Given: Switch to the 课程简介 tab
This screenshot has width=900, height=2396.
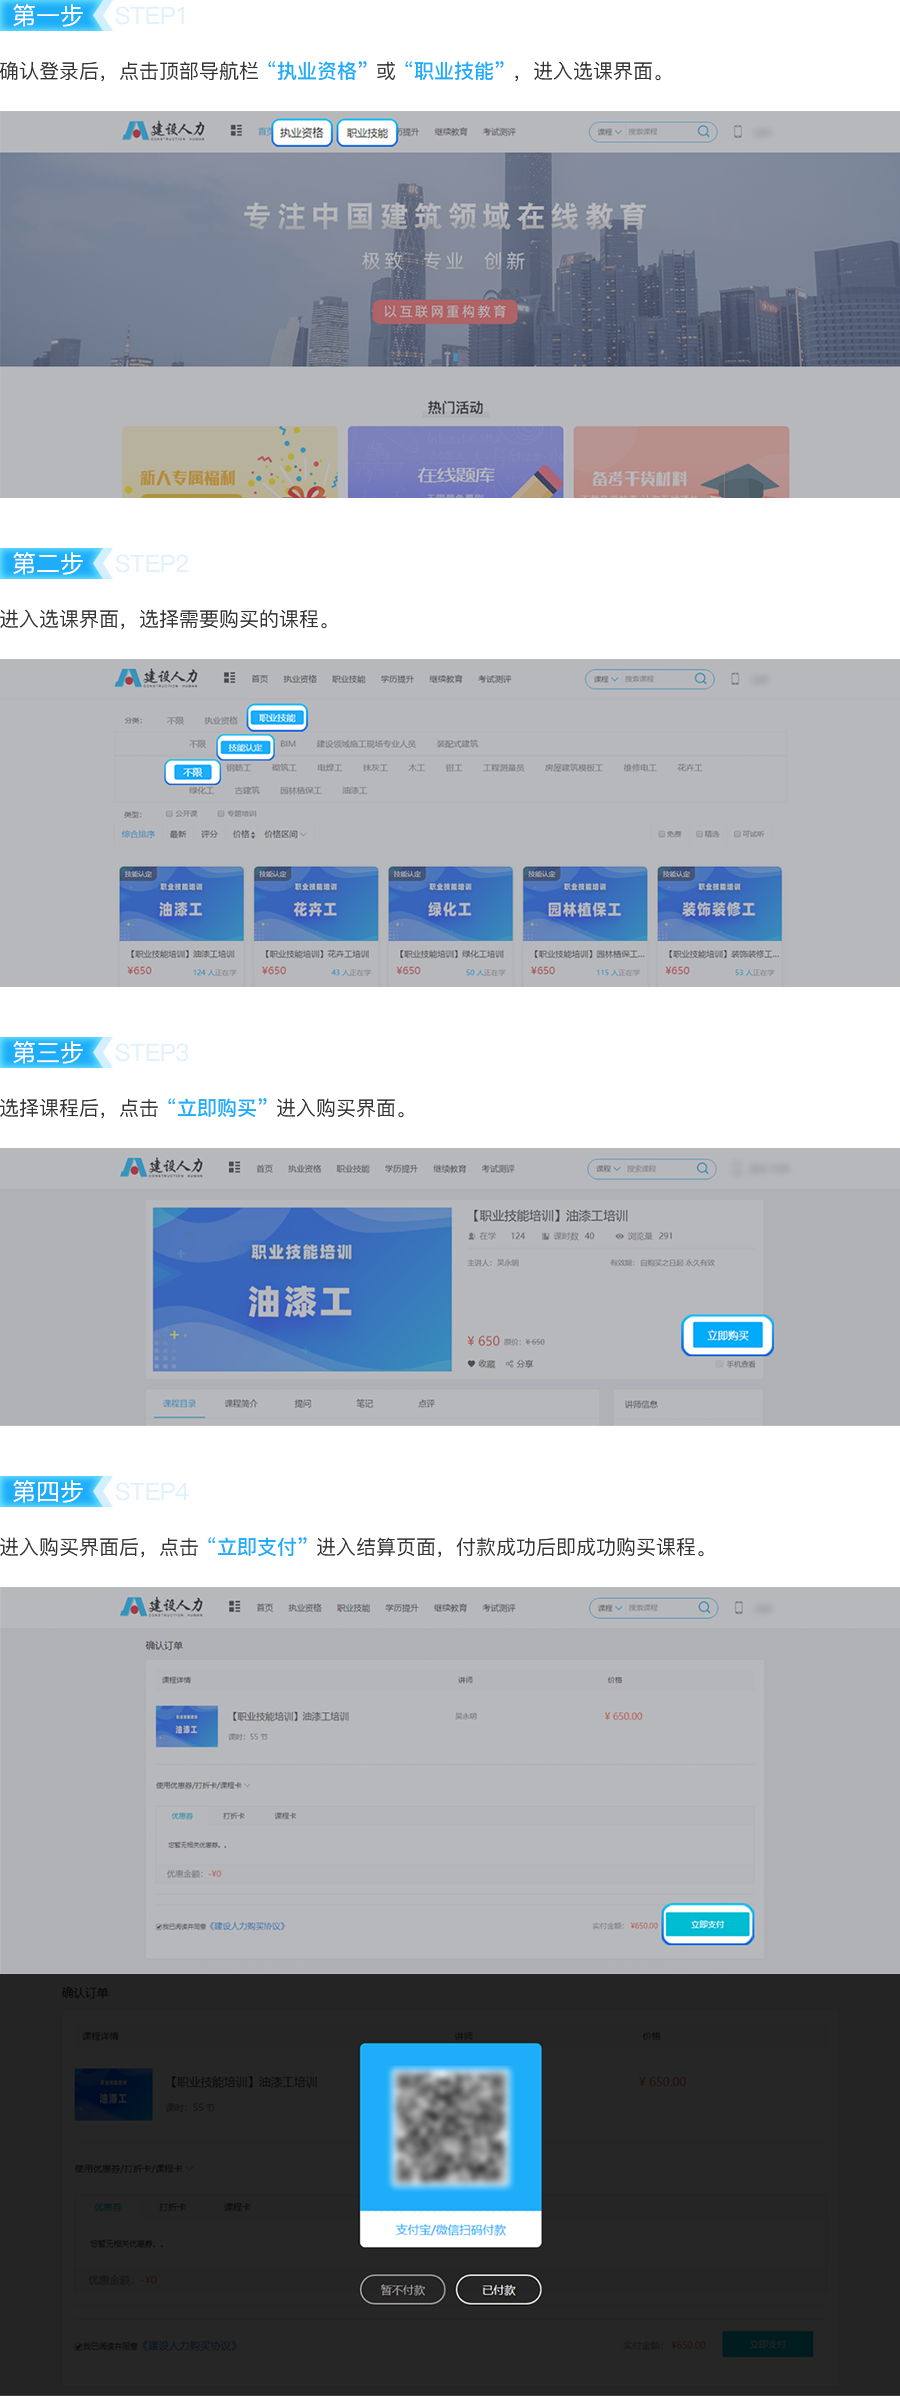Looking at the screenshot, I should 241,1404.
